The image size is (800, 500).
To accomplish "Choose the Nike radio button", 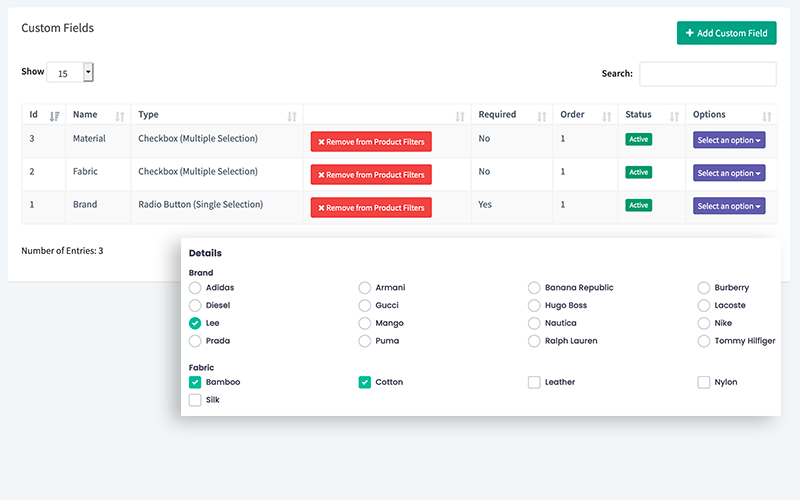I will point(704,323).
